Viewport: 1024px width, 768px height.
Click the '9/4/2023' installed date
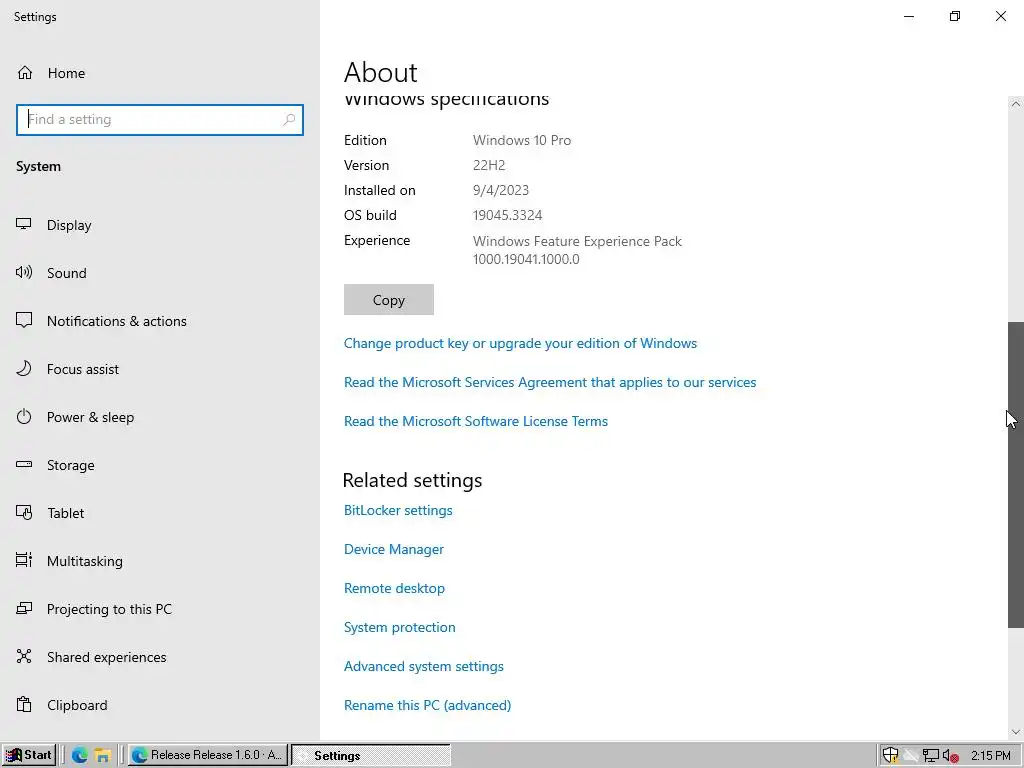(501, 191)
